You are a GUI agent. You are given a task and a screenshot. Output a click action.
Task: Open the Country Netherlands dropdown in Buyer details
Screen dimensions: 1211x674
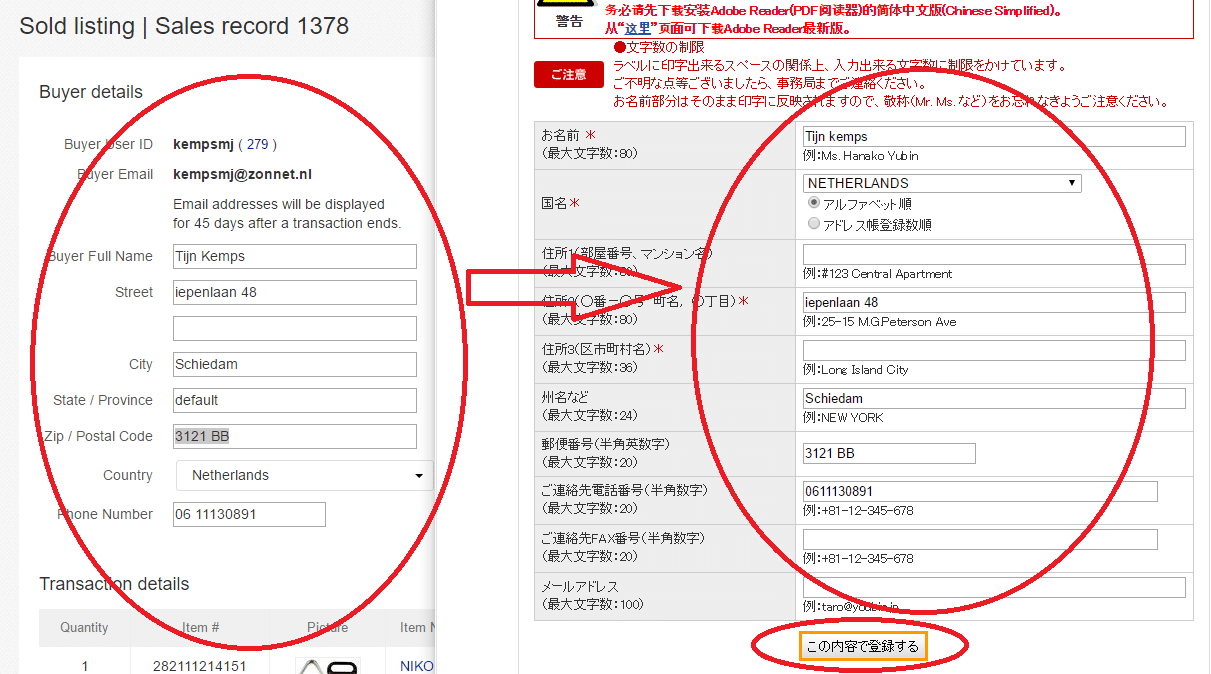tap(305, 475)
